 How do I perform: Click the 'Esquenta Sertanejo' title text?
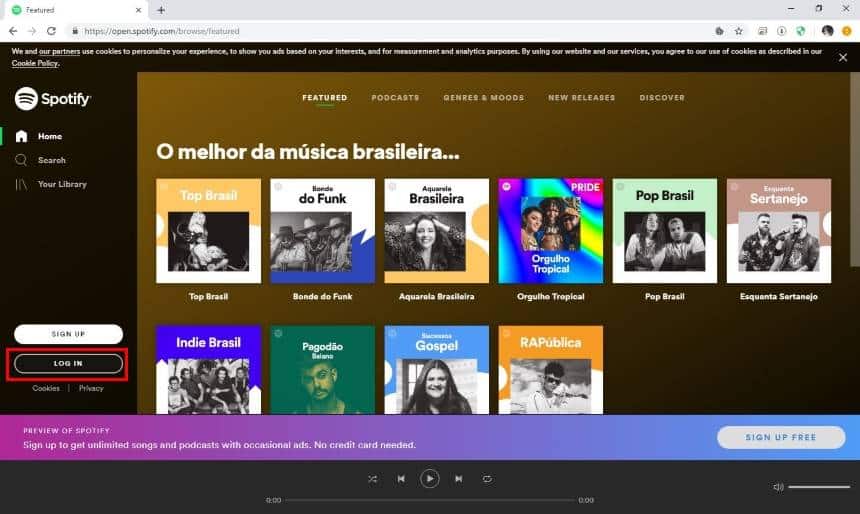click(779, 296)
